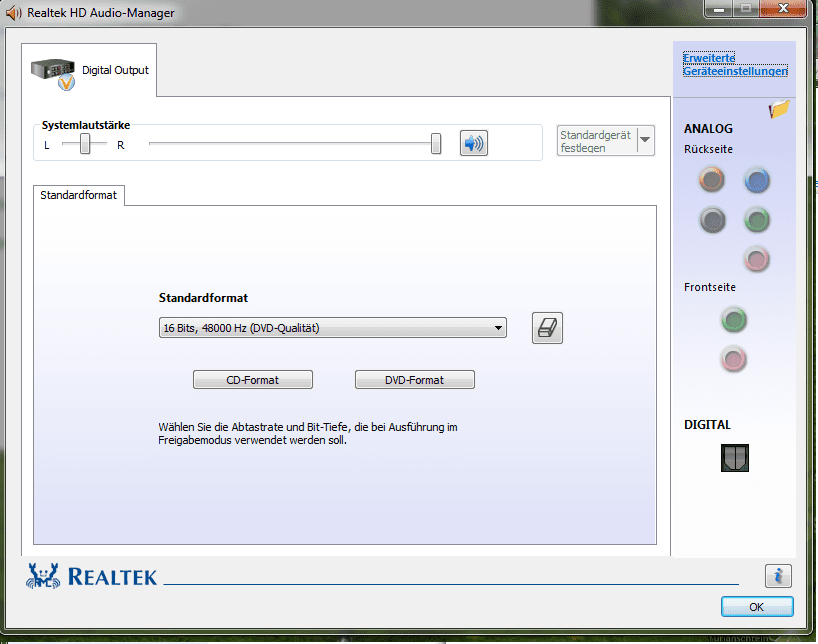The image size is (818, 644).
Task: Expand the Standardgerät festlegen dropdown arrow
Action: (x=645, y=140)
